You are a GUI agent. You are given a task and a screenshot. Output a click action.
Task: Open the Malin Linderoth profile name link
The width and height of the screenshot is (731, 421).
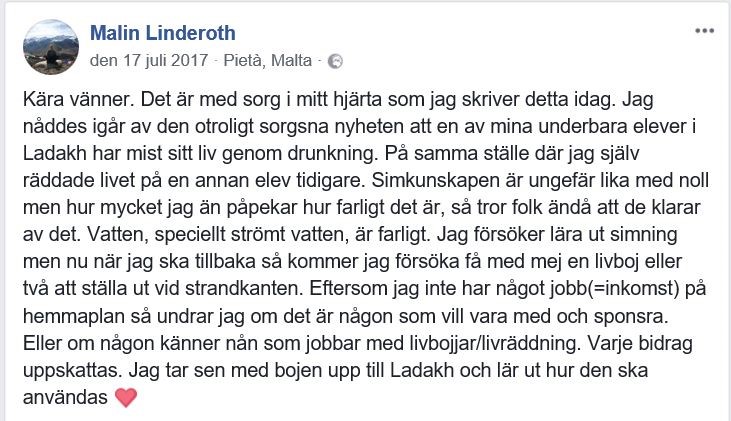click(163, 33)
